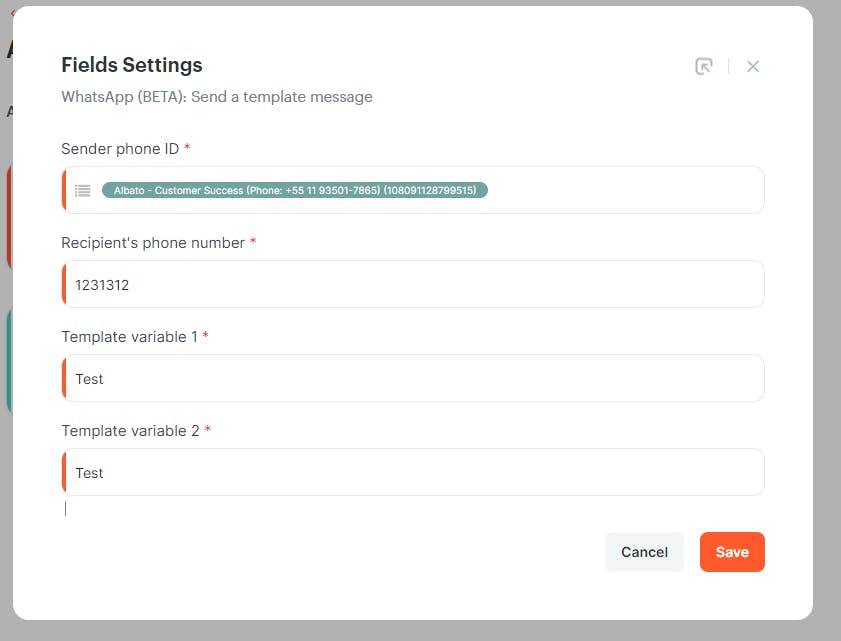Click the WhatsApp (BETA) subtitle text
The width and height of the screenshot is (841, 641).
pyautogui.click(x=217, y=97)
